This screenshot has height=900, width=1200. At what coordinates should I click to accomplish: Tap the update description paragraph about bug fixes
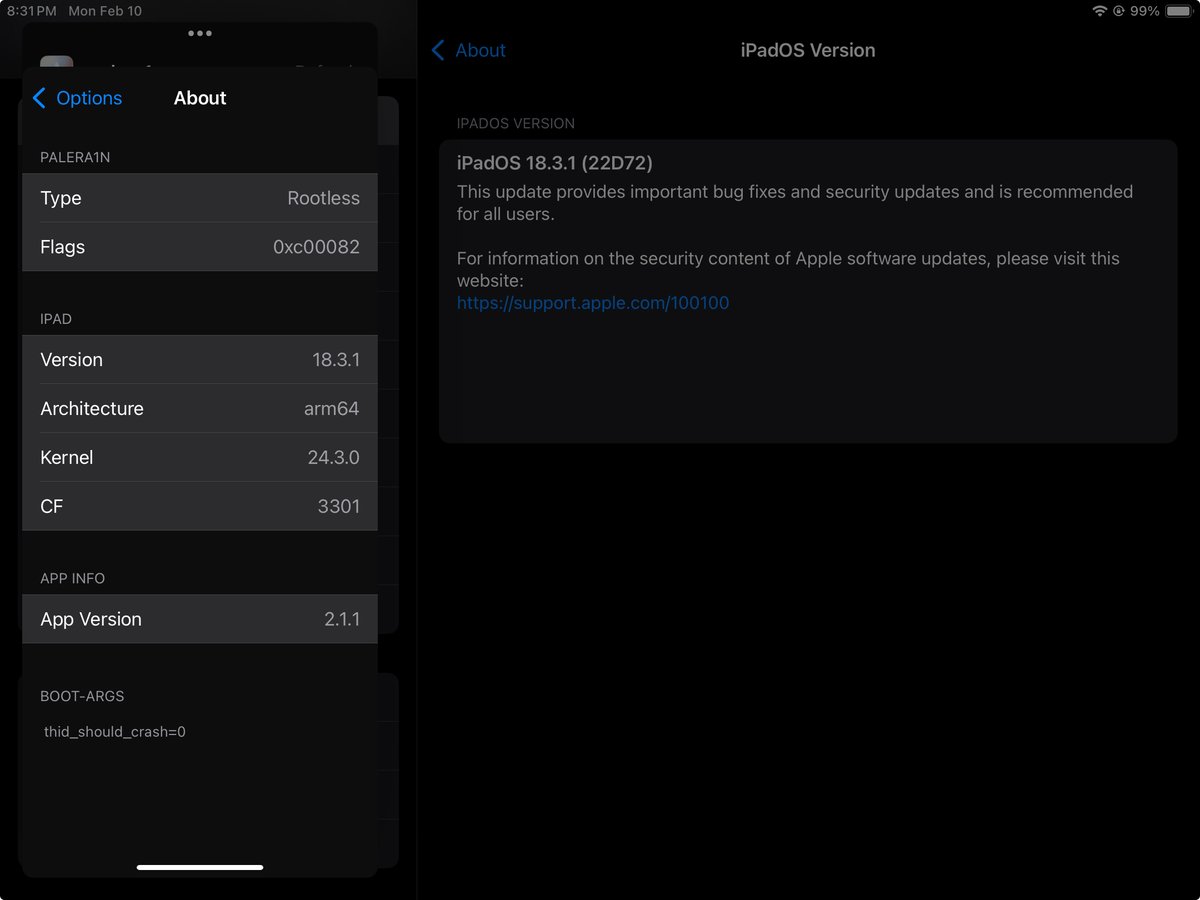pos(795,202)
